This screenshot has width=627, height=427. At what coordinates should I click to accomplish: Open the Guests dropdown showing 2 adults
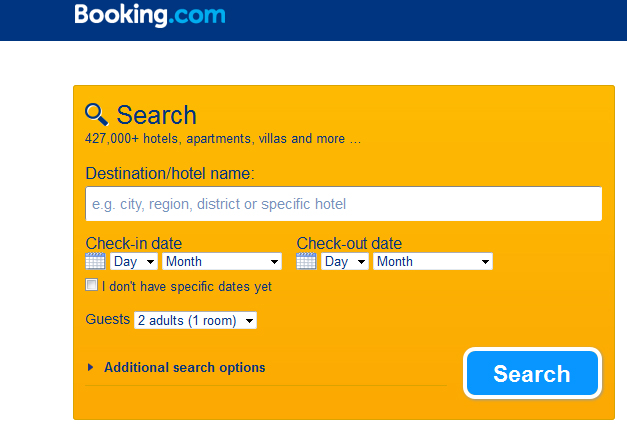click(196, 321)
